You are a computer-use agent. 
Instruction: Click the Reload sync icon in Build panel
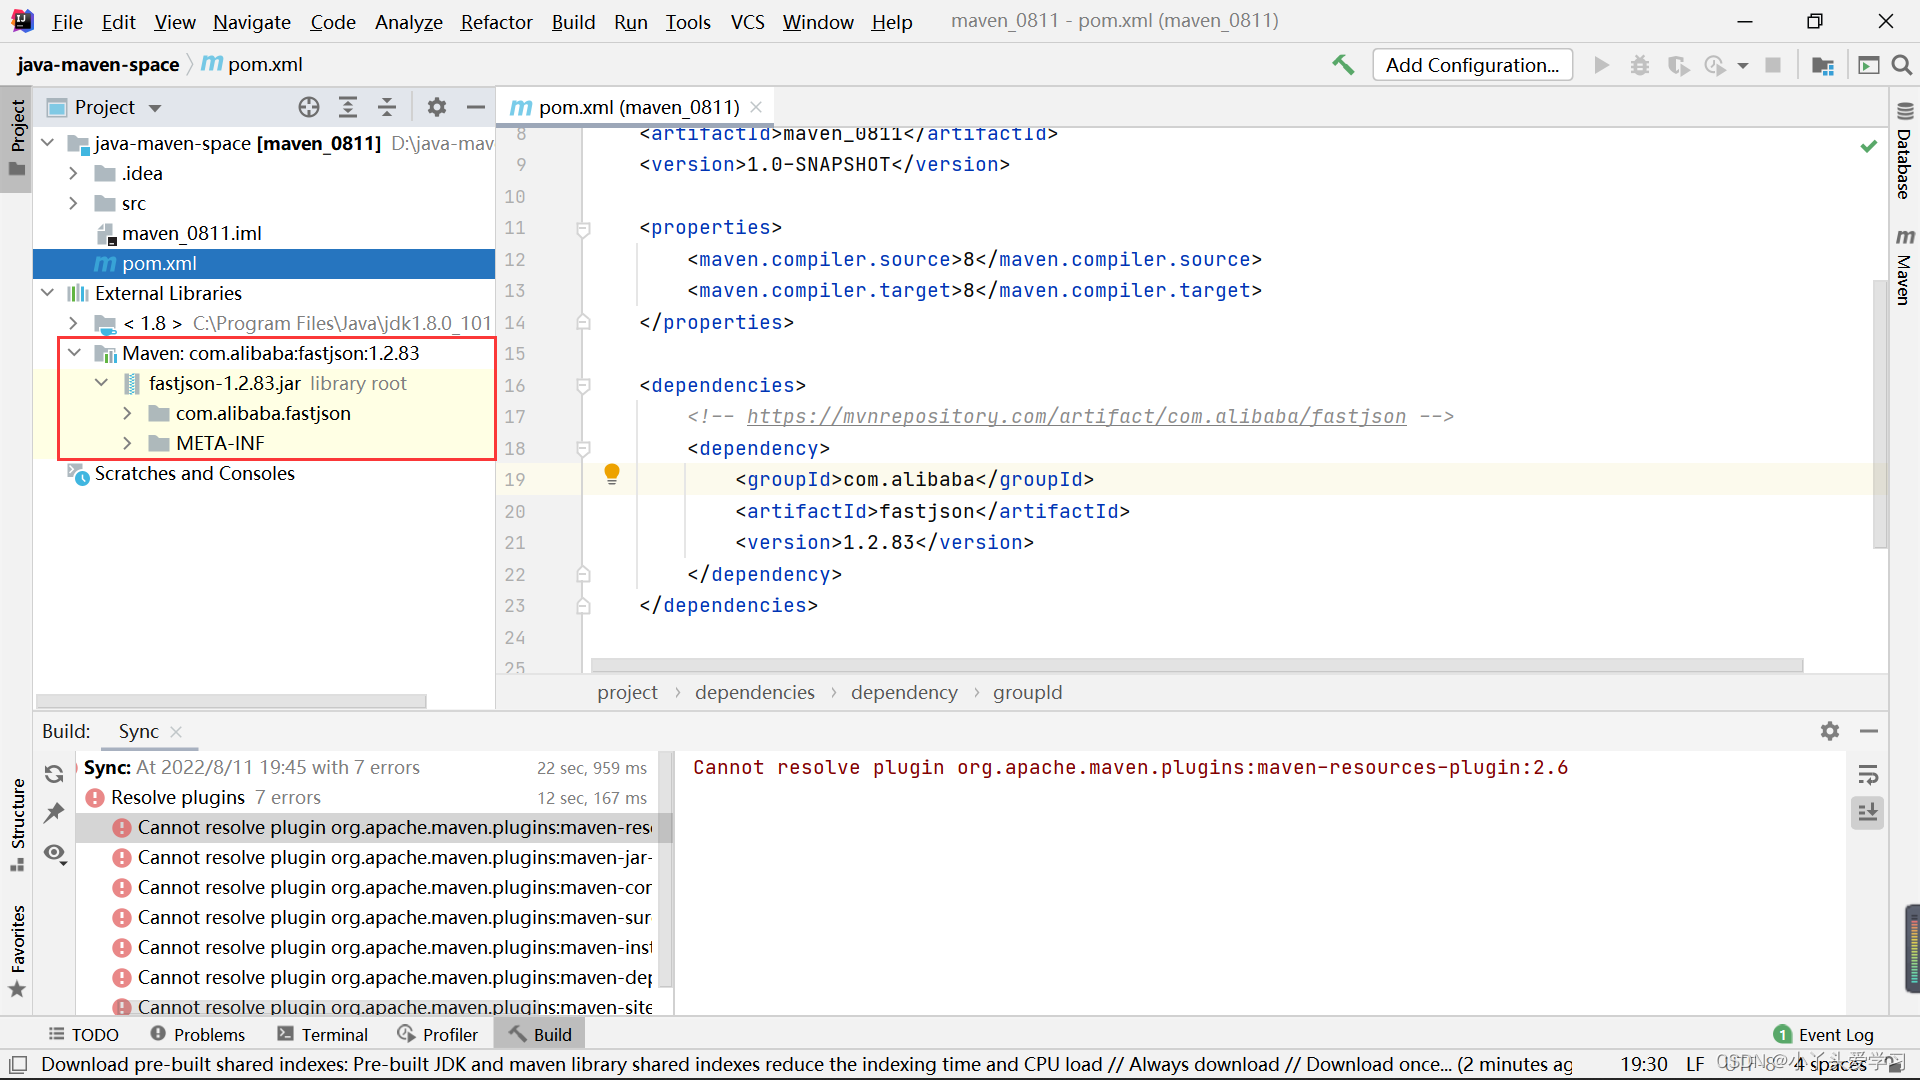click(54, 773)
